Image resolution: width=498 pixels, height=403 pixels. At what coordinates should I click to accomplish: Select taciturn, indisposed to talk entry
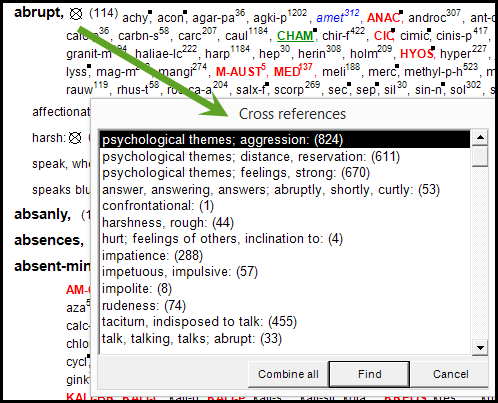[x=285, y=322]
